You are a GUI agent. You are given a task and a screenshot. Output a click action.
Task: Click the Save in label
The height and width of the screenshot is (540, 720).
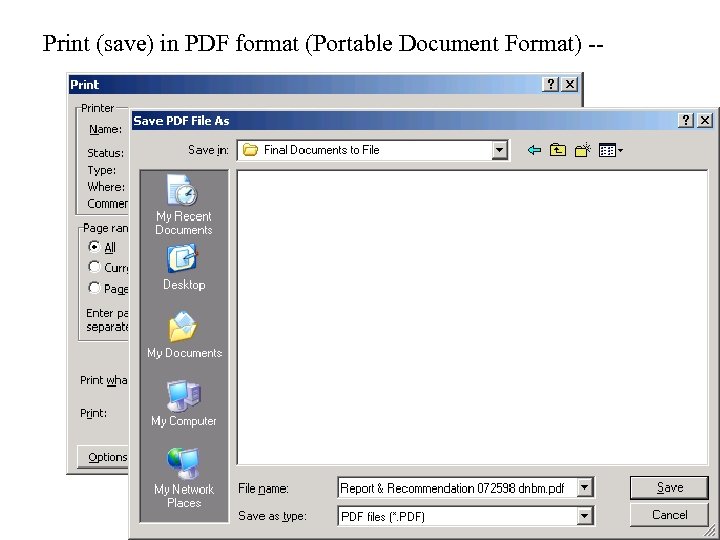pos(208,150)
